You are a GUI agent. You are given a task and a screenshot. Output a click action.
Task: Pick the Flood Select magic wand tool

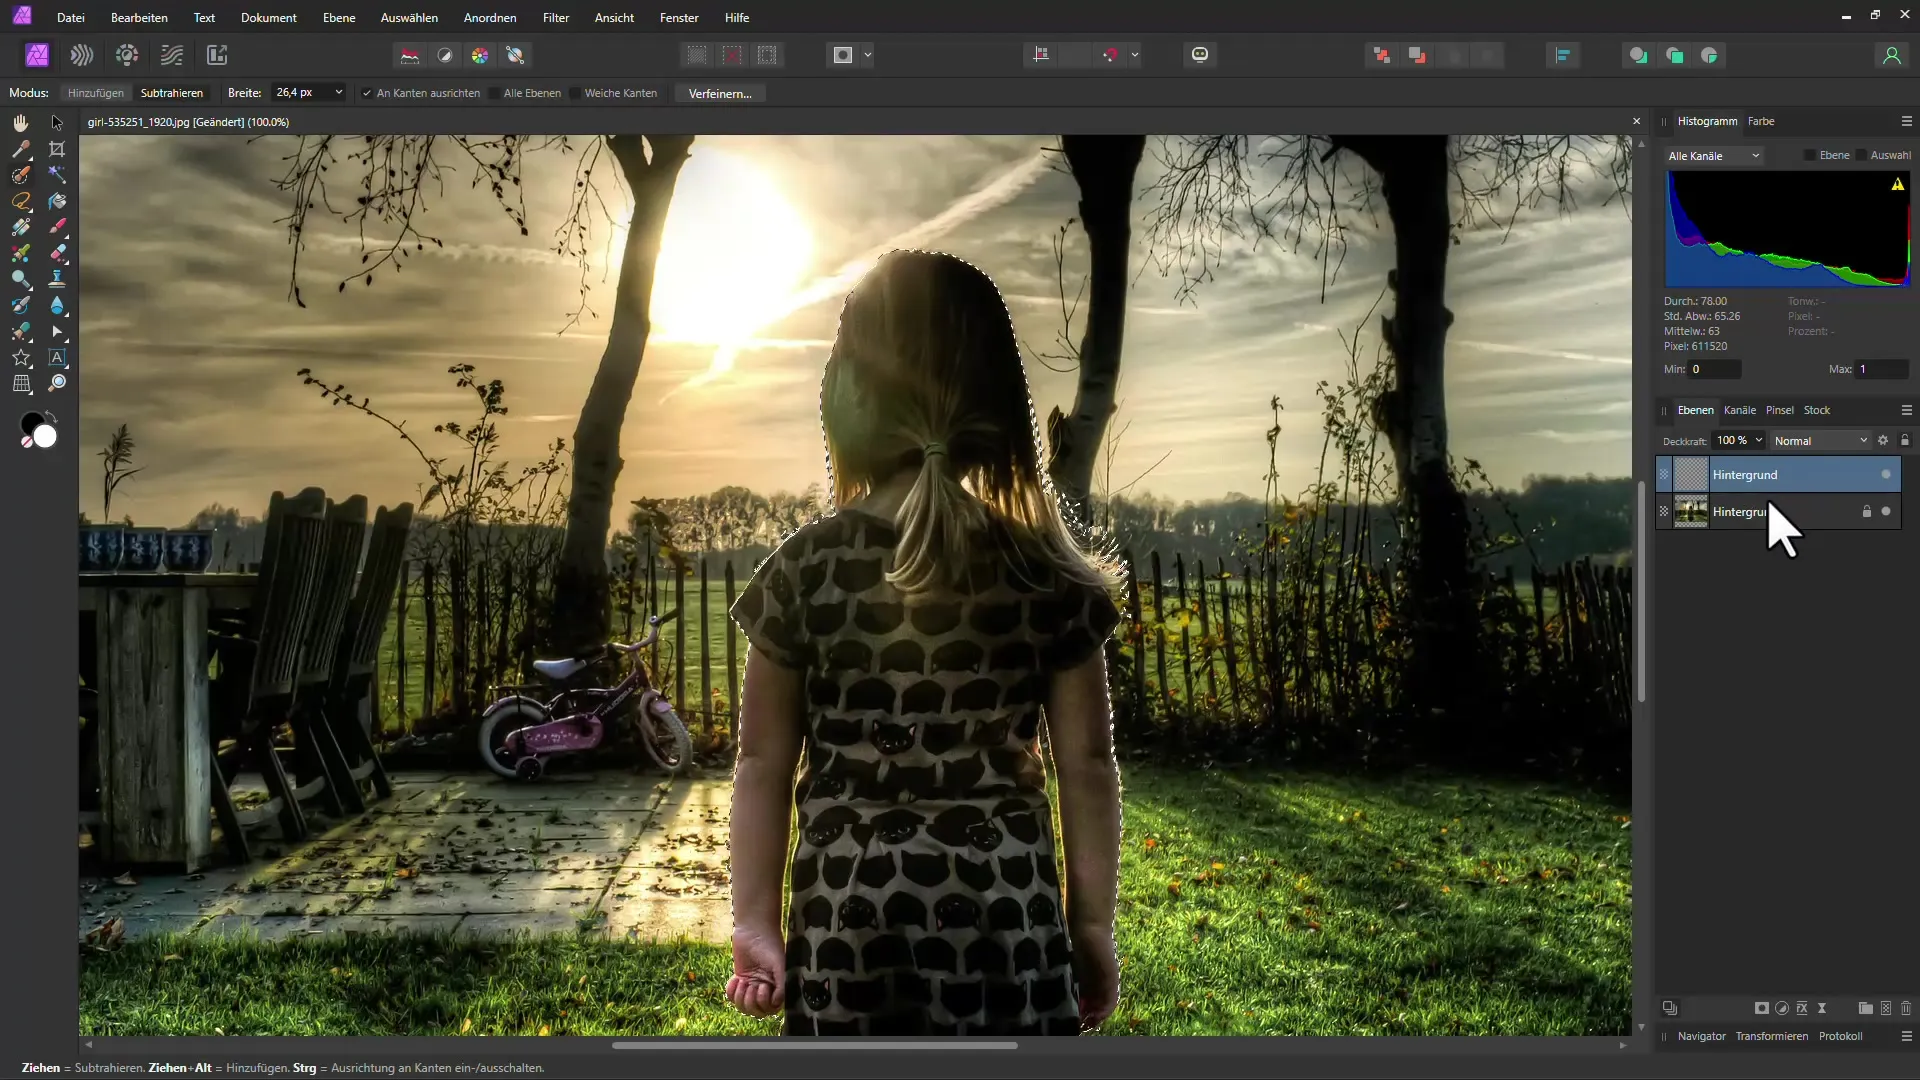[x=57, y=175]
